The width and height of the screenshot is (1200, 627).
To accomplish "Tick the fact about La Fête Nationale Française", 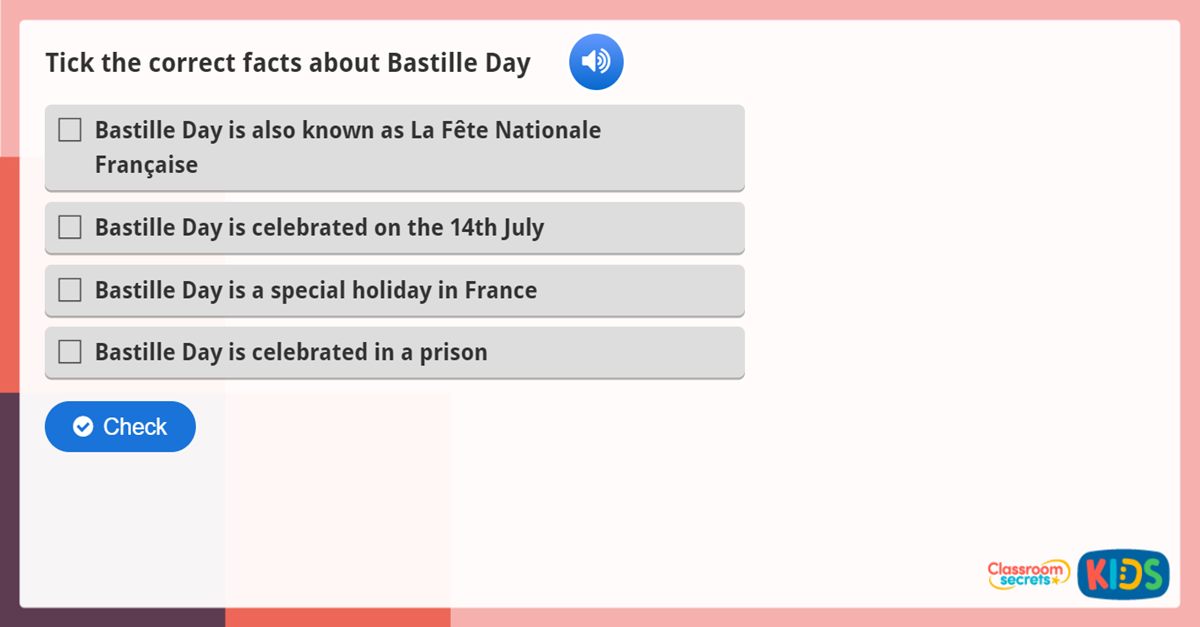I will click(x=69, y=129).
